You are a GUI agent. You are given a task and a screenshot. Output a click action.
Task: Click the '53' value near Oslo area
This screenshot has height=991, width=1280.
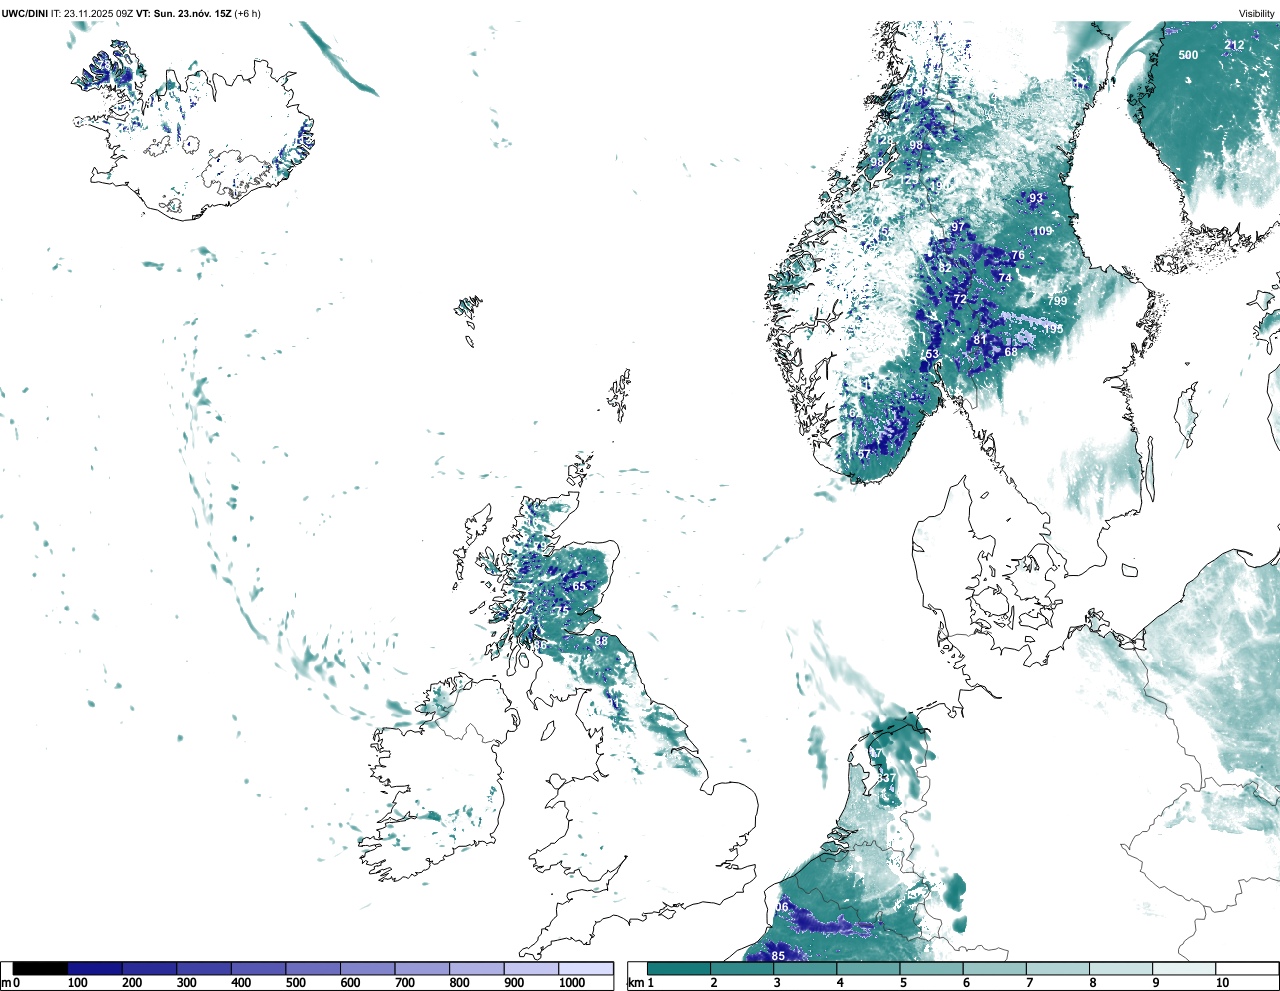[932, 355]
